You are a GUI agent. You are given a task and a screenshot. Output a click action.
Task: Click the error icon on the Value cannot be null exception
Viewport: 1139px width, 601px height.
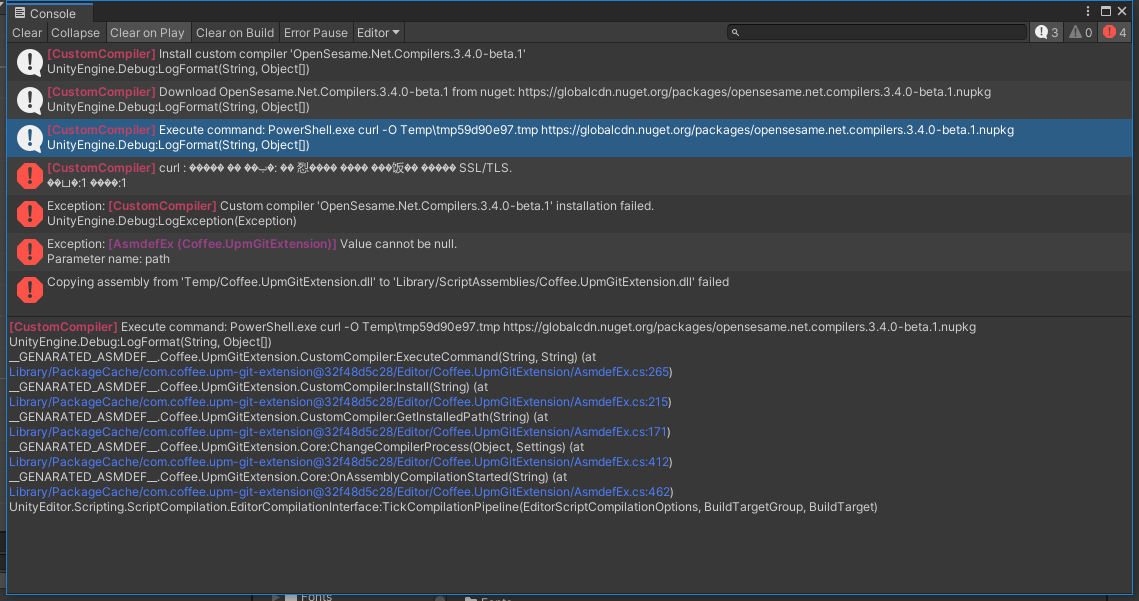tap(29, 252)
